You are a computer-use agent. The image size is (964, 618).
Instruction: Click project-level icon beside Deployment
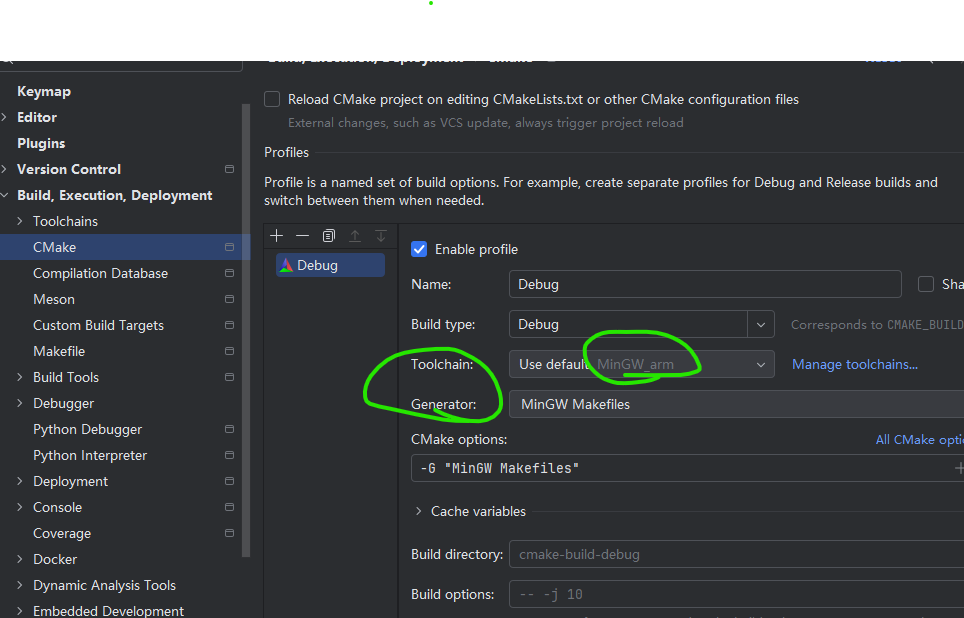(x=229, y=481)
